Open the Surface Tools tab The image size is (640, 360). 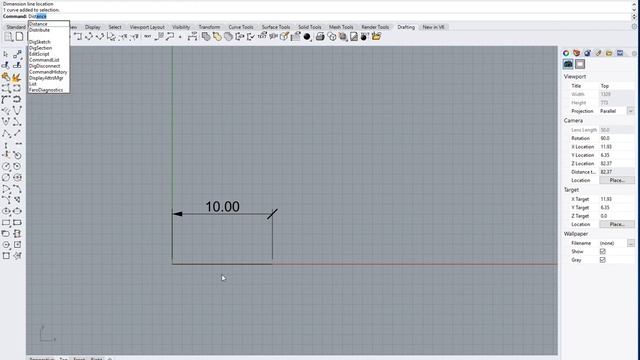[x=276, y=27]
